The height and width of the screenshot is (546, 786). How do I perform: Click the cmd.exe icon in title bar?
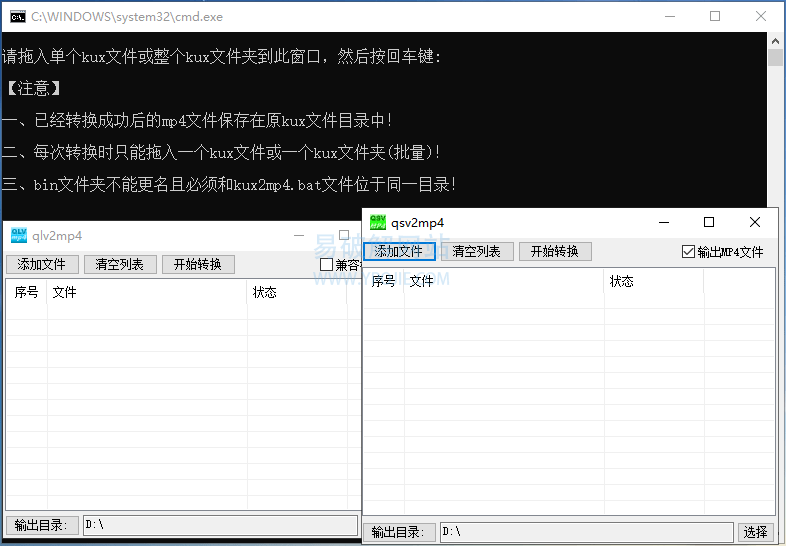click(x=17, y=16)
